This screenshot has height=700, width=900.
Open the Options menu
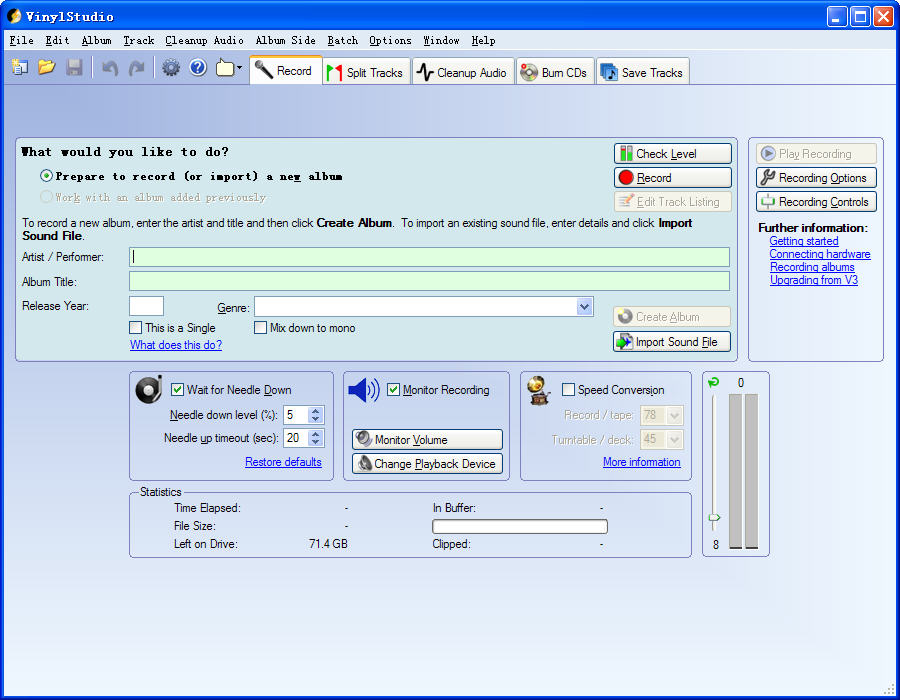pyautogui.click(x=390, y=40)
